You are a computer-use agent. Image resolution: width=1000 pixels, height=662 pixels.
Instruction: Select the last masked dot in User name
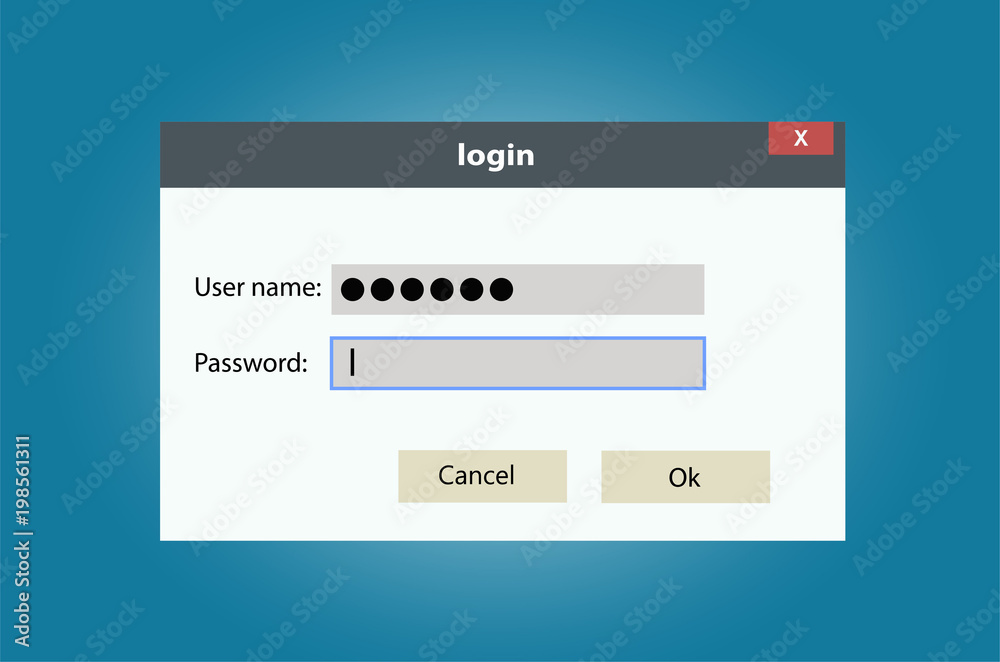(501, 290)
